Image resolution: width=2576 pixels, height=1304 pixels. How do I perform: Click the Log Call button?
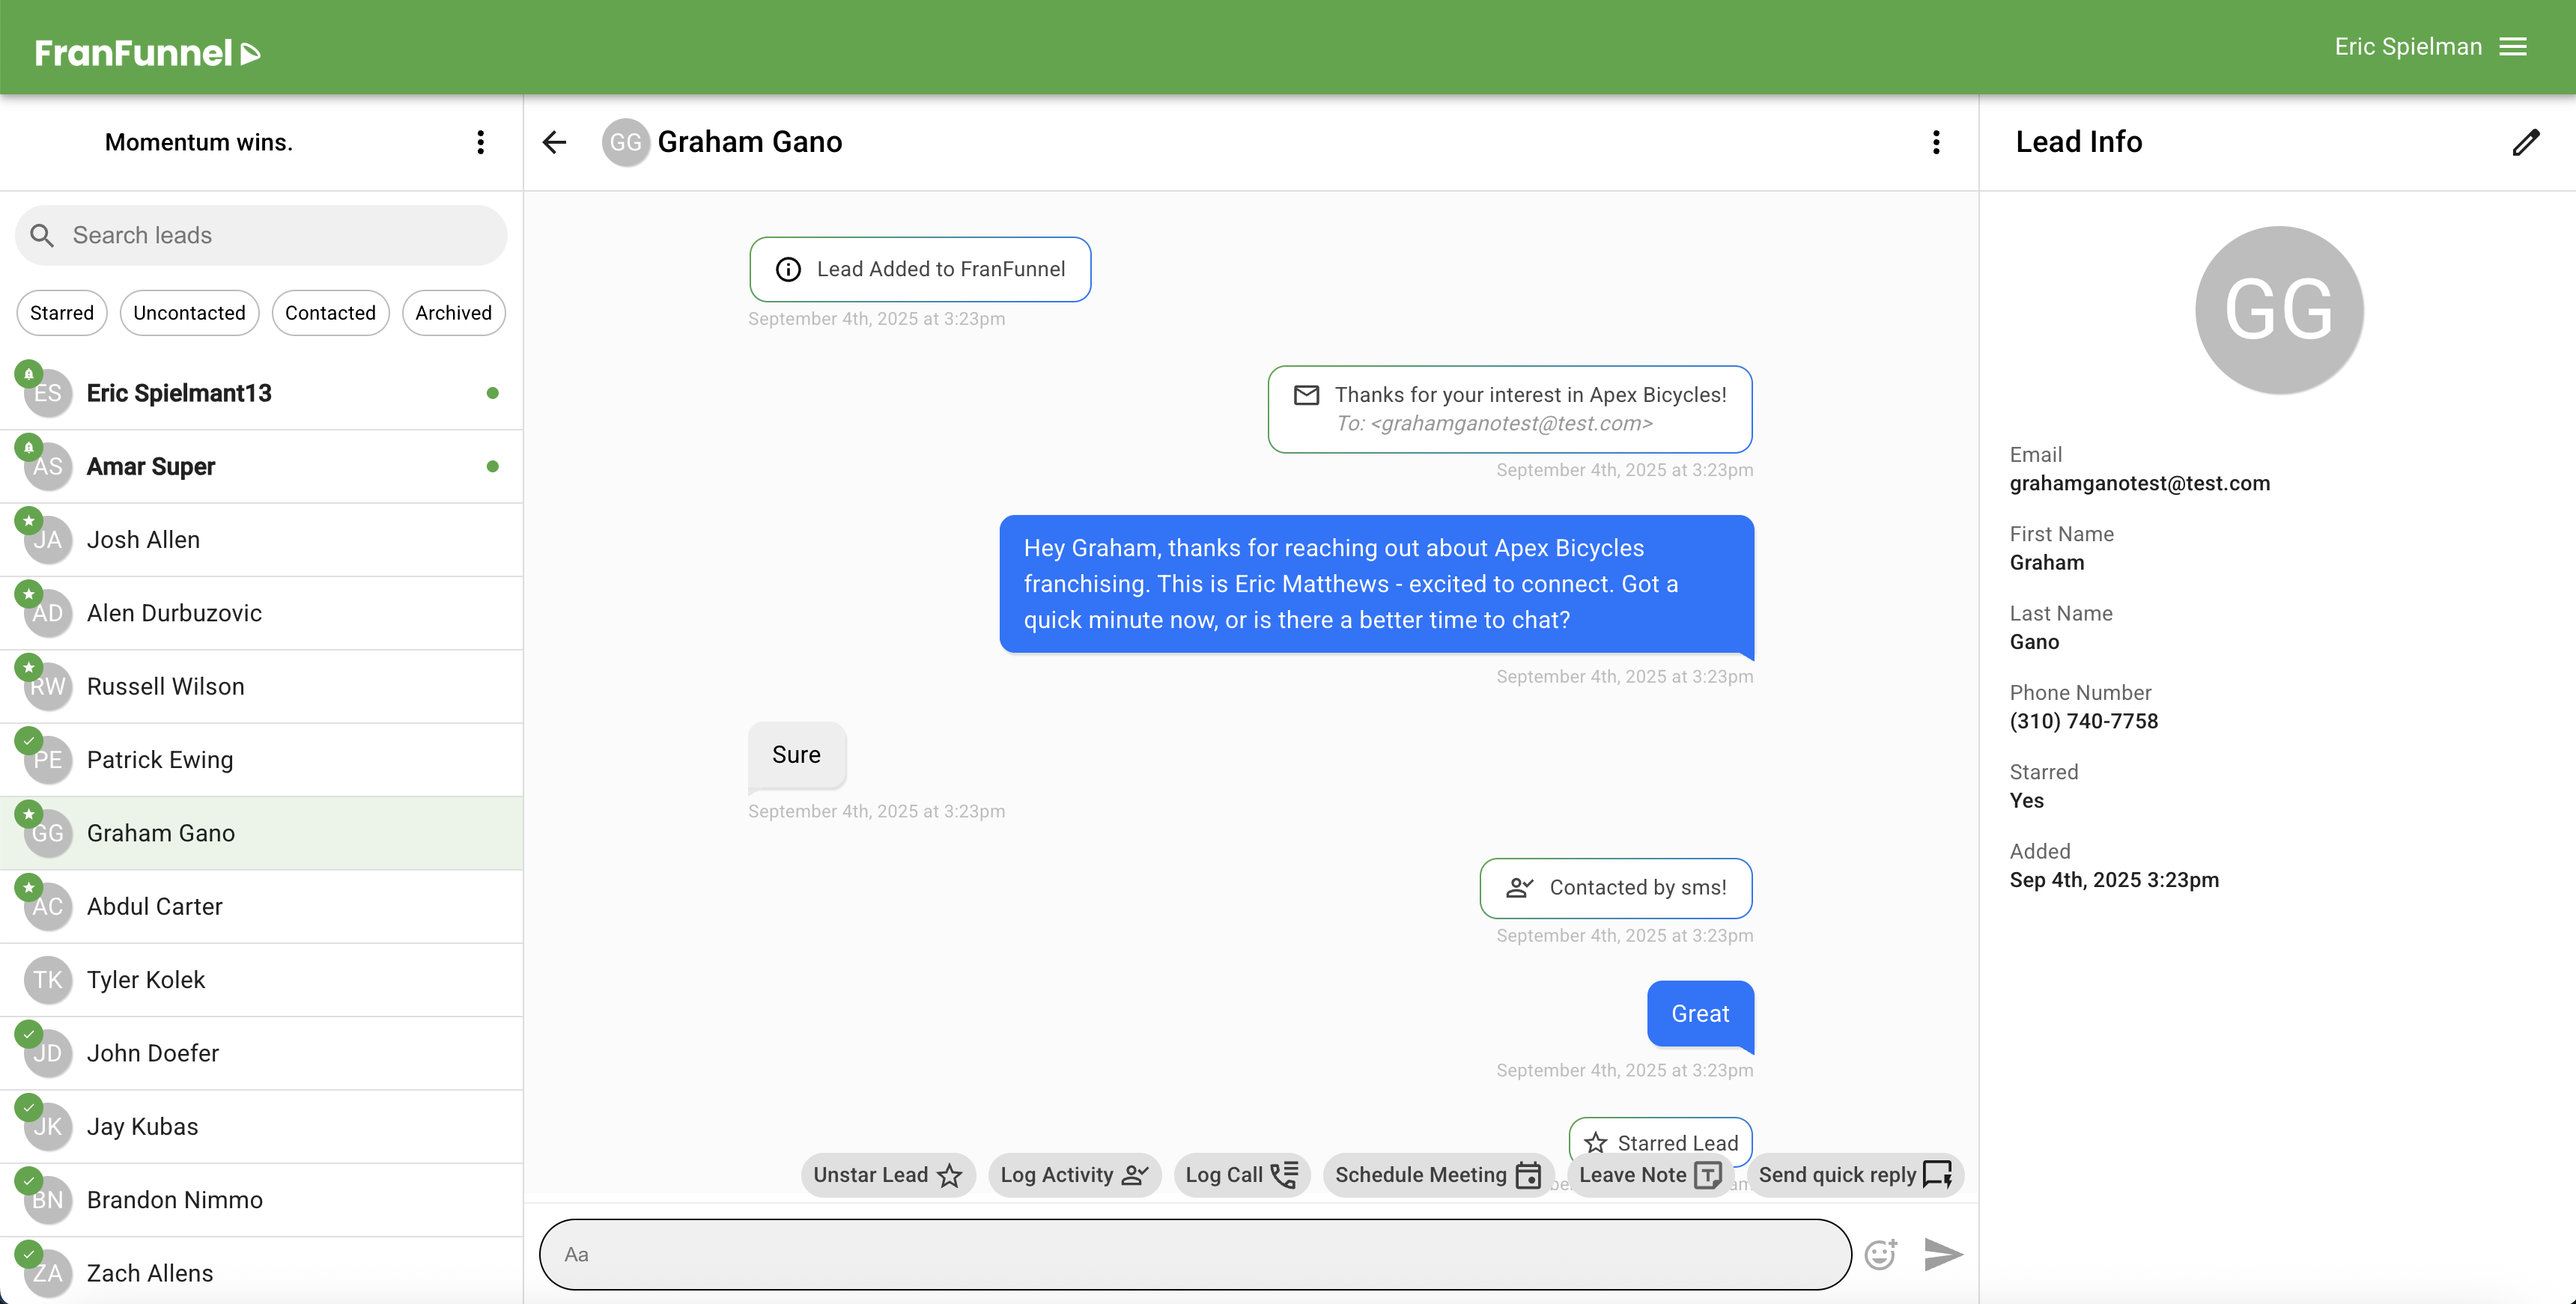tap(1241, 1175)
